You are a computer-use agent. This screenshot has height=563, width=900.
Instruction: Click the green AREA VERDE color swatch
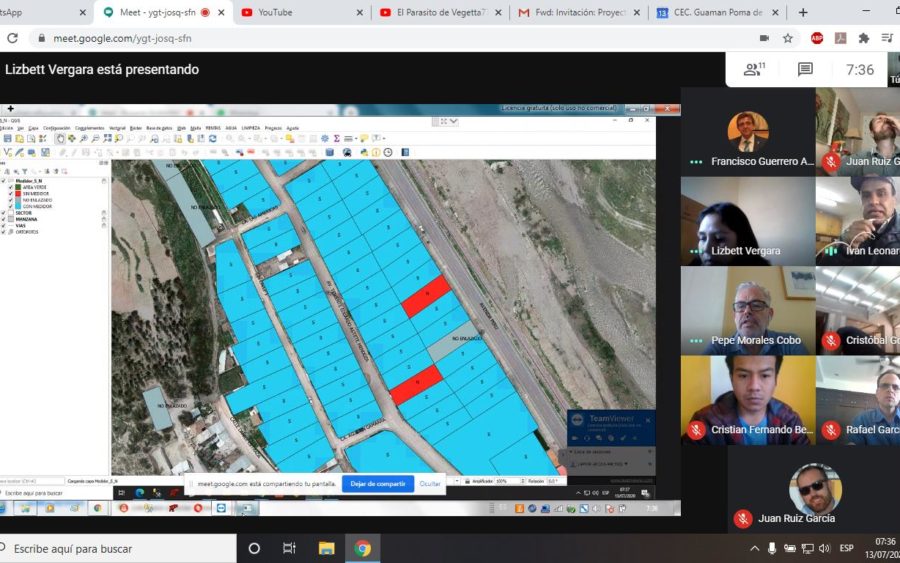(18, 187)
